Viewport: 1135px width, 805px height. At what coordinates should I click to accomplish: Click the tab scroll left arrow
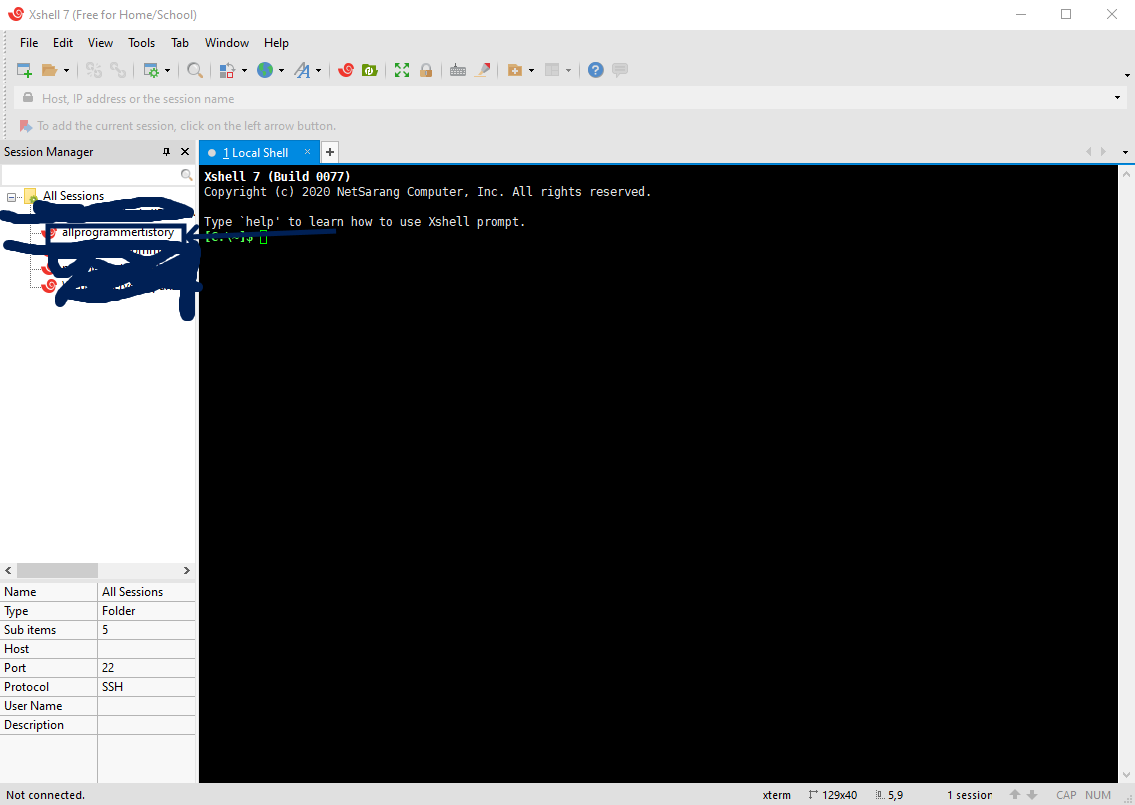point(1088,152)
